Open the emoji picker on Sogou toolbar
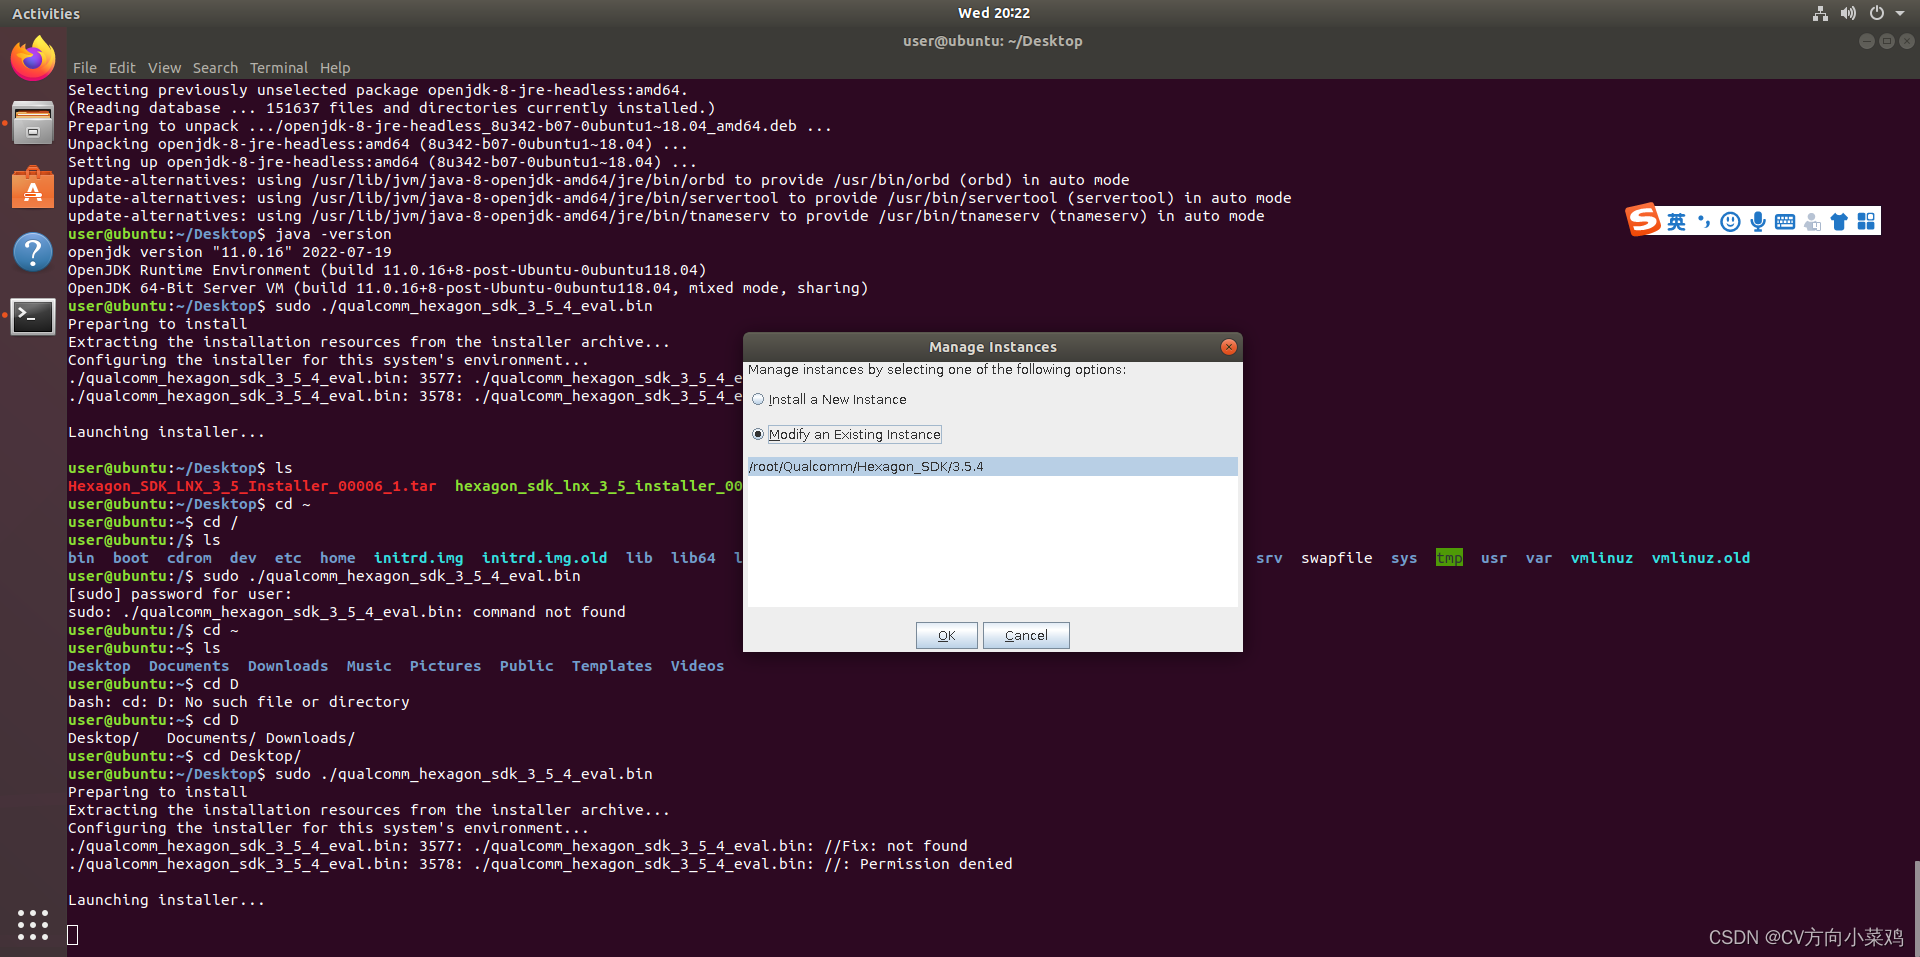The width and height of the screenshot is (1920, 957). (x=1730, y=220)
